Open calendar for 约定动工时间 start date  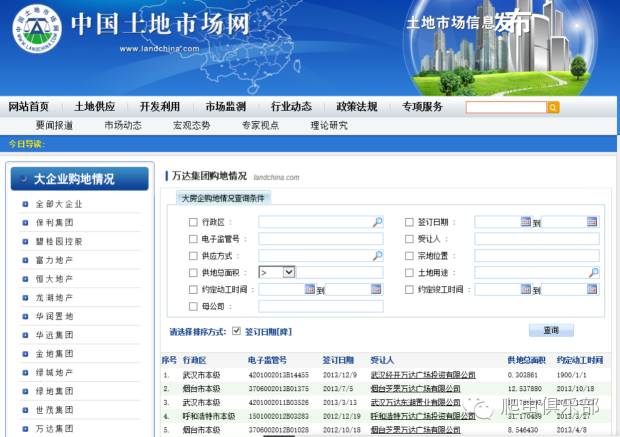(310, 289)
